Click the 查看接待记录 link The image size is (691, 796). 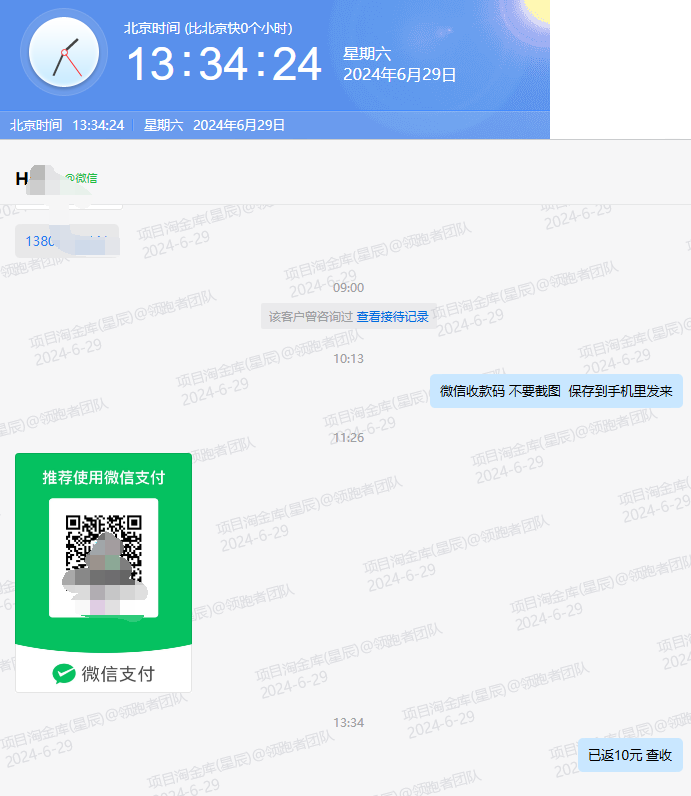pos(392,317)
